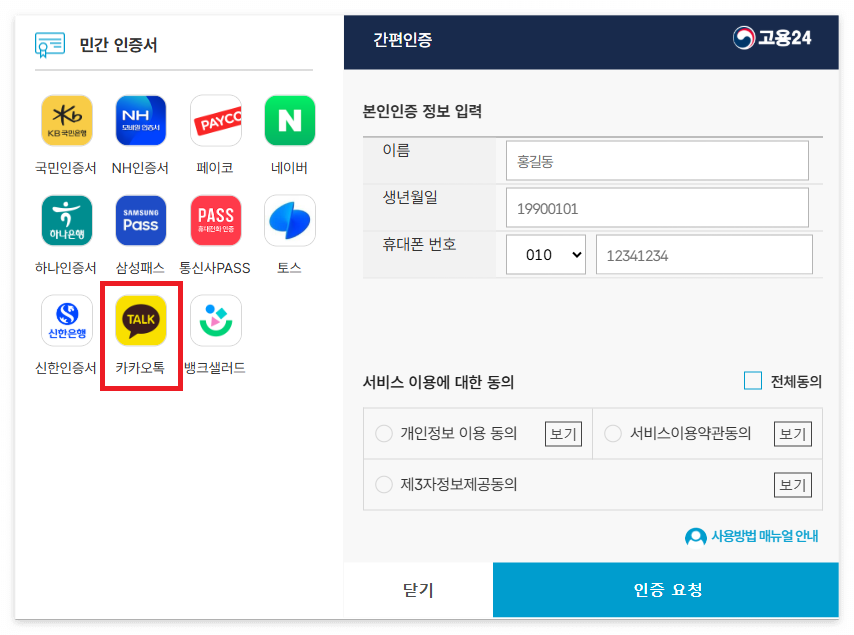Click the 신한인증서 label text
Image resolution: width=854 pixels, height=635 pixels.
pyautogui.click(x=66, y=368)
